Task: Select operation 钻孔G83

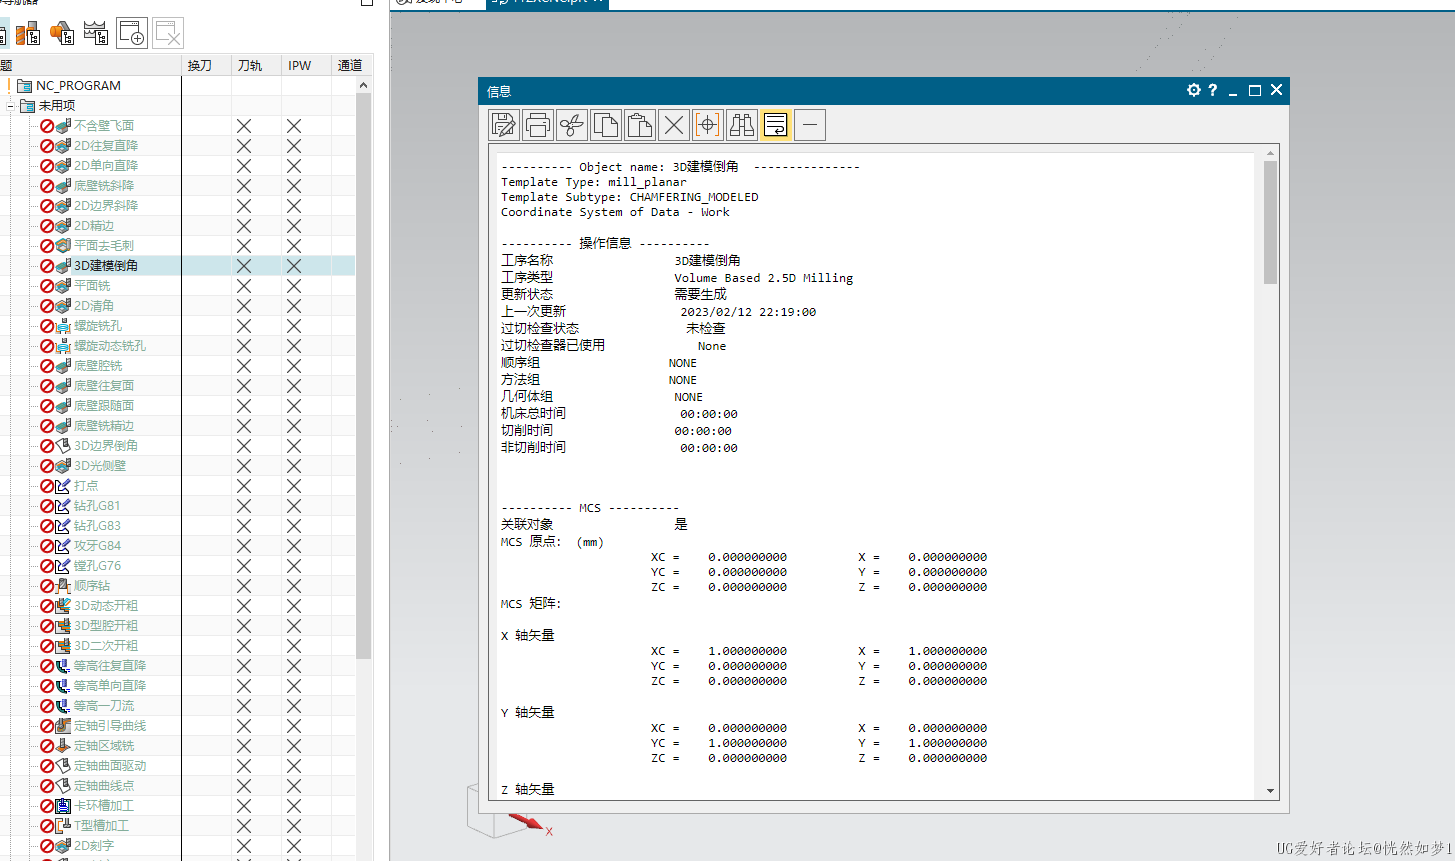Action: click(97, 526)
